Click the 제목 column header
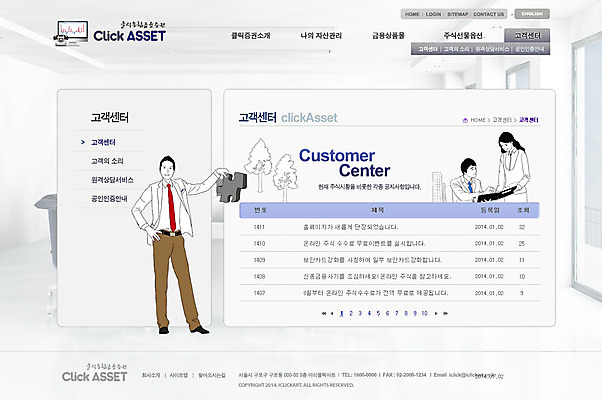 click(378, 210)
